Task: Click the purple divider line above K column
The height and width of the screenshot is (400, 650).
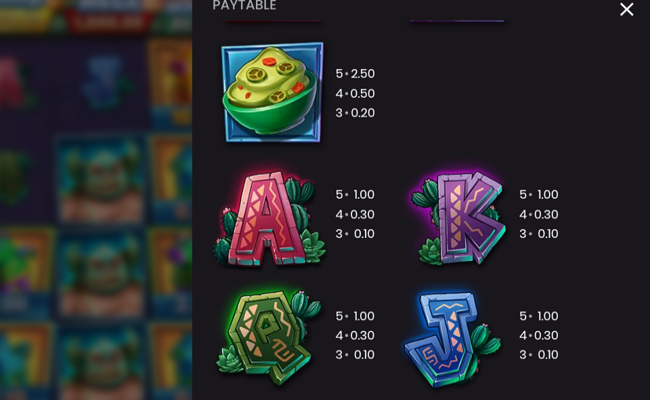Action: [x=457, y=21]
